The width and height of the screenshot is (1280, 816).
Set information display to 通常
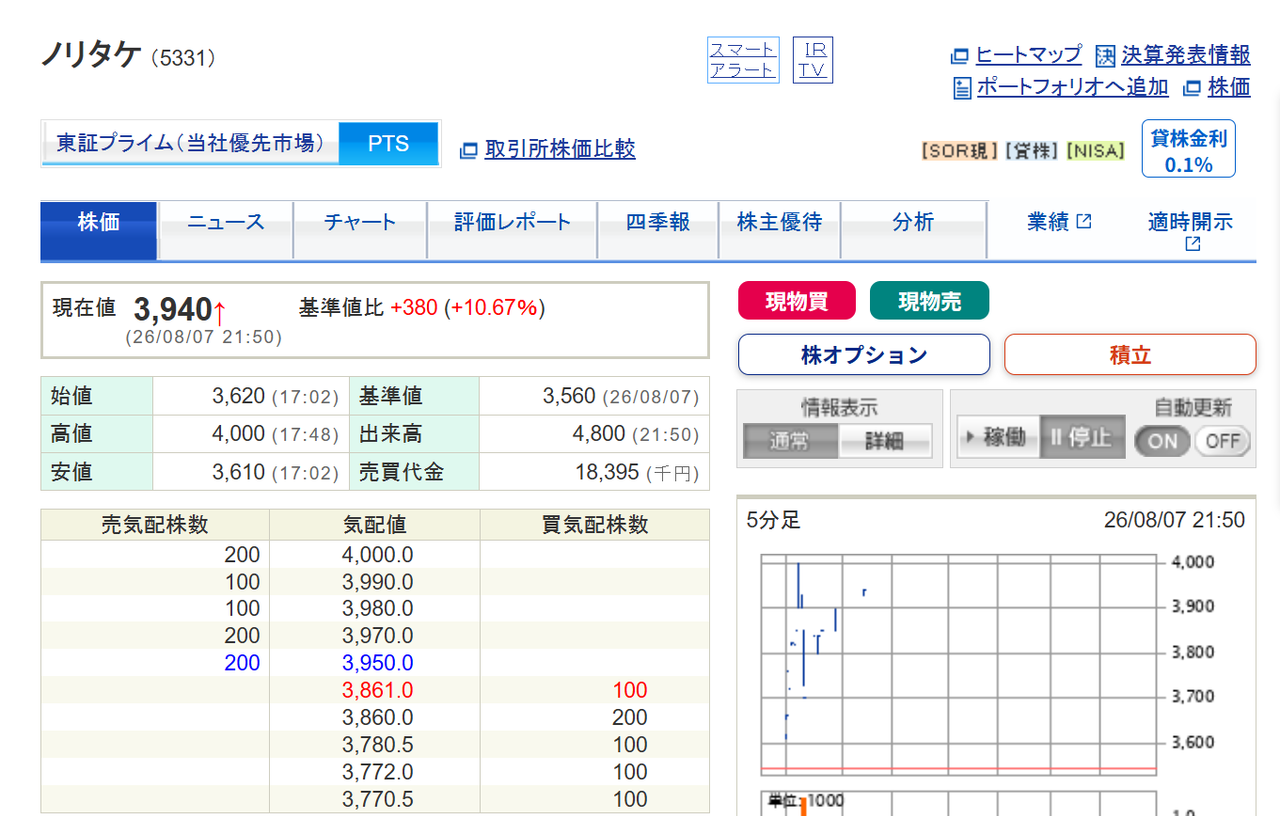click(790, 440)
